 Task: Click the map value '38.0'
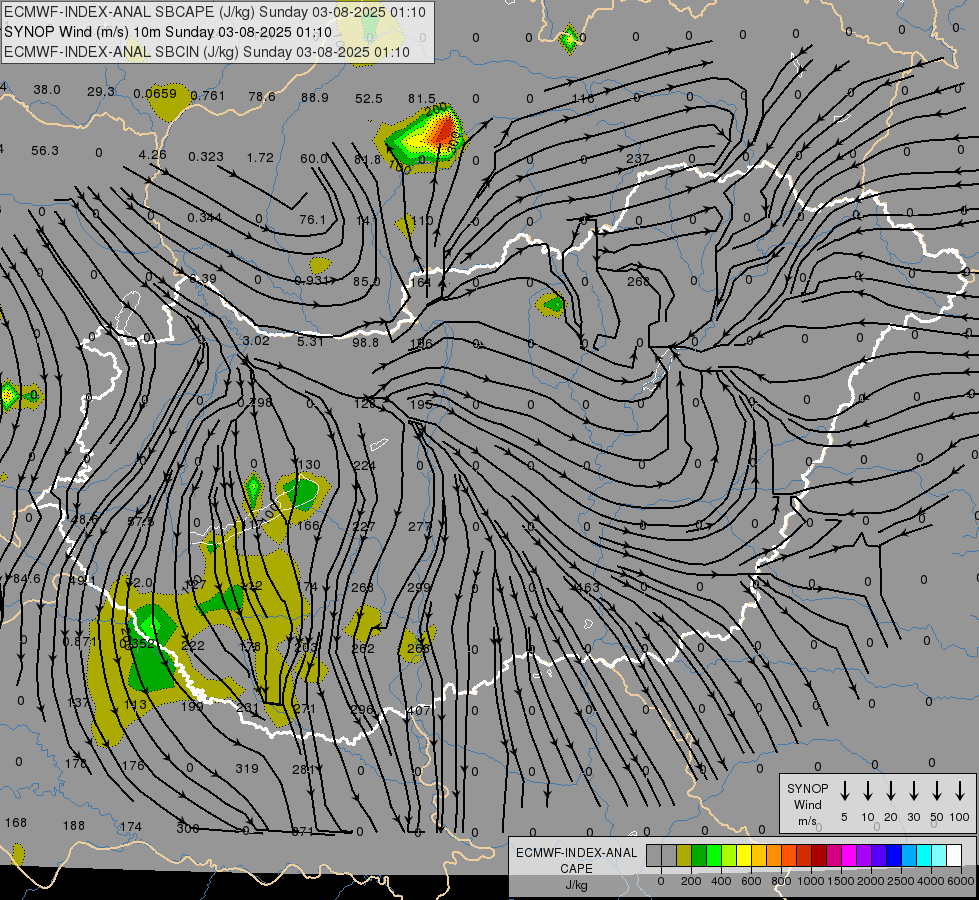47,90
